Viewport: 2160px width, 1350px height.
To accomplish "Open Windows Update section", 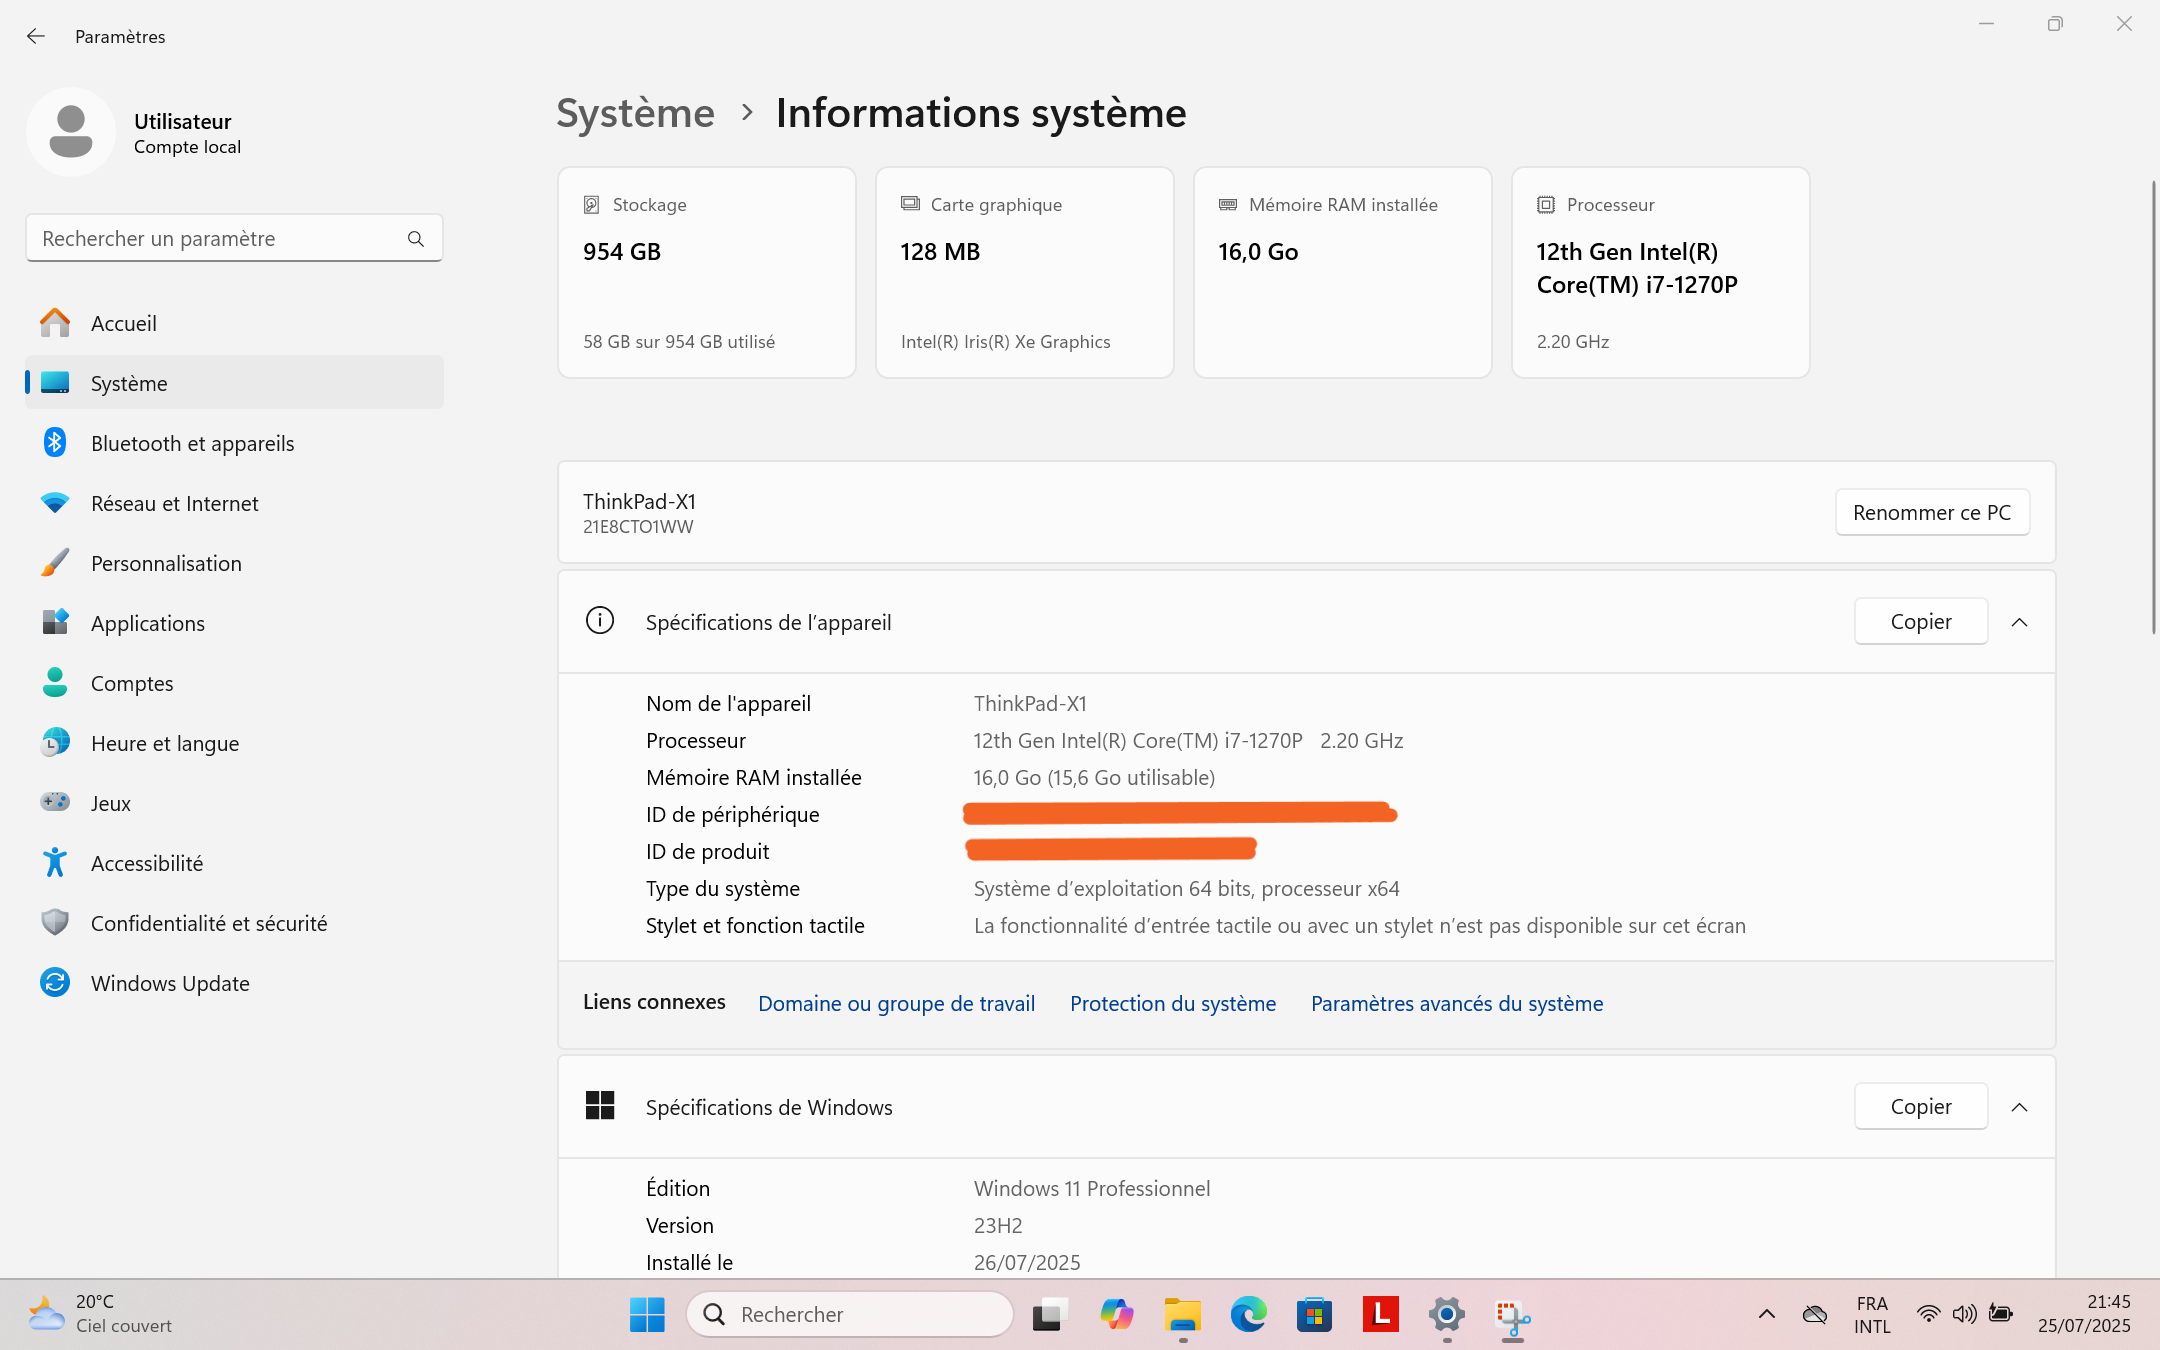I will pyautogui.click(x=170, y=983).
